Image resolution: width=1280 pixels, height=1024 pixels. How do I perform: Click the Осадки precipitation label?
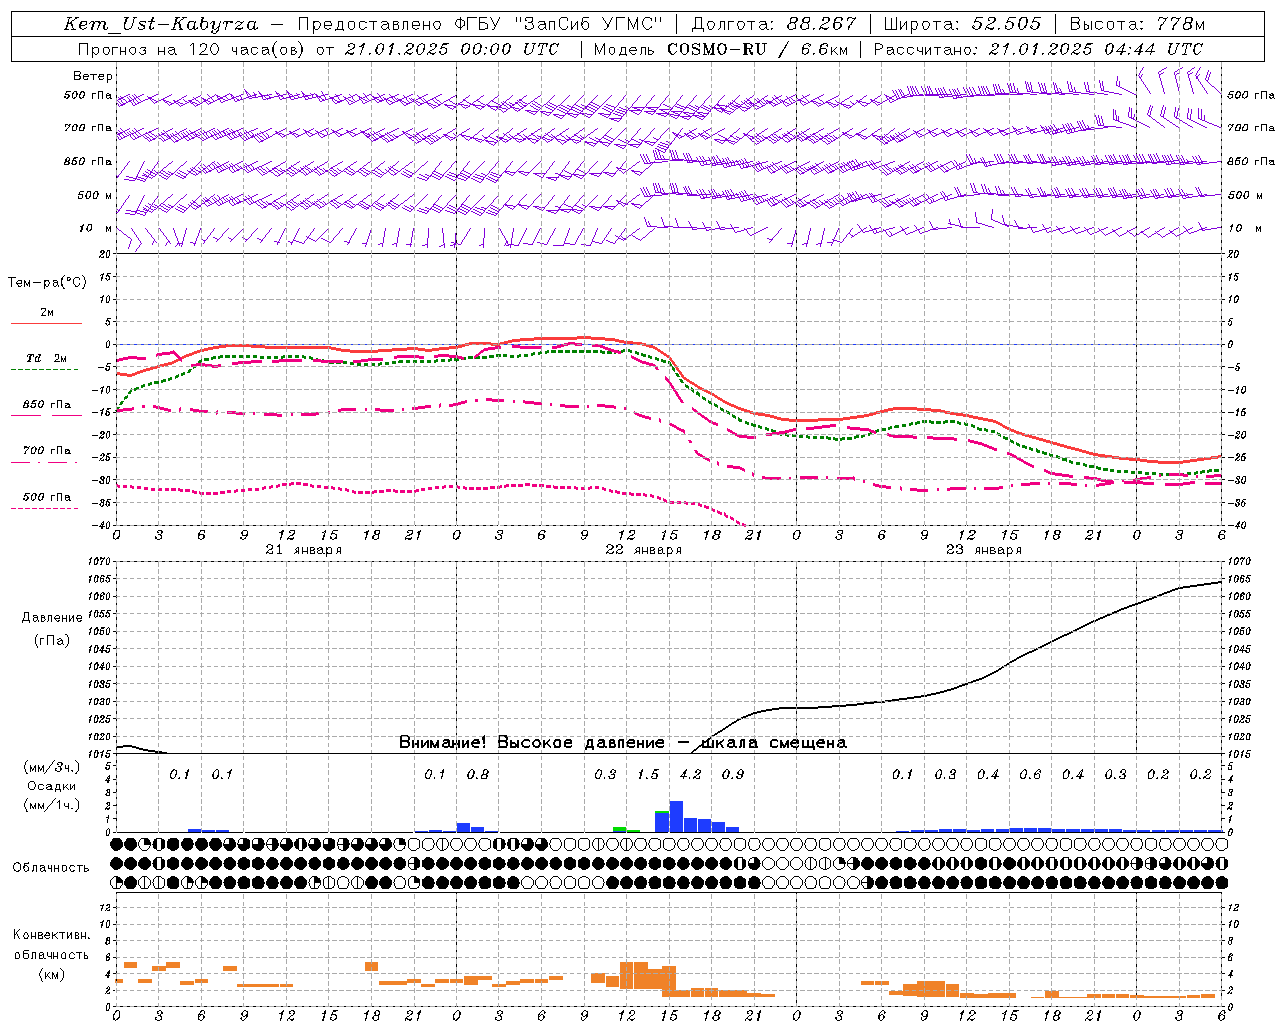point(52,786)
